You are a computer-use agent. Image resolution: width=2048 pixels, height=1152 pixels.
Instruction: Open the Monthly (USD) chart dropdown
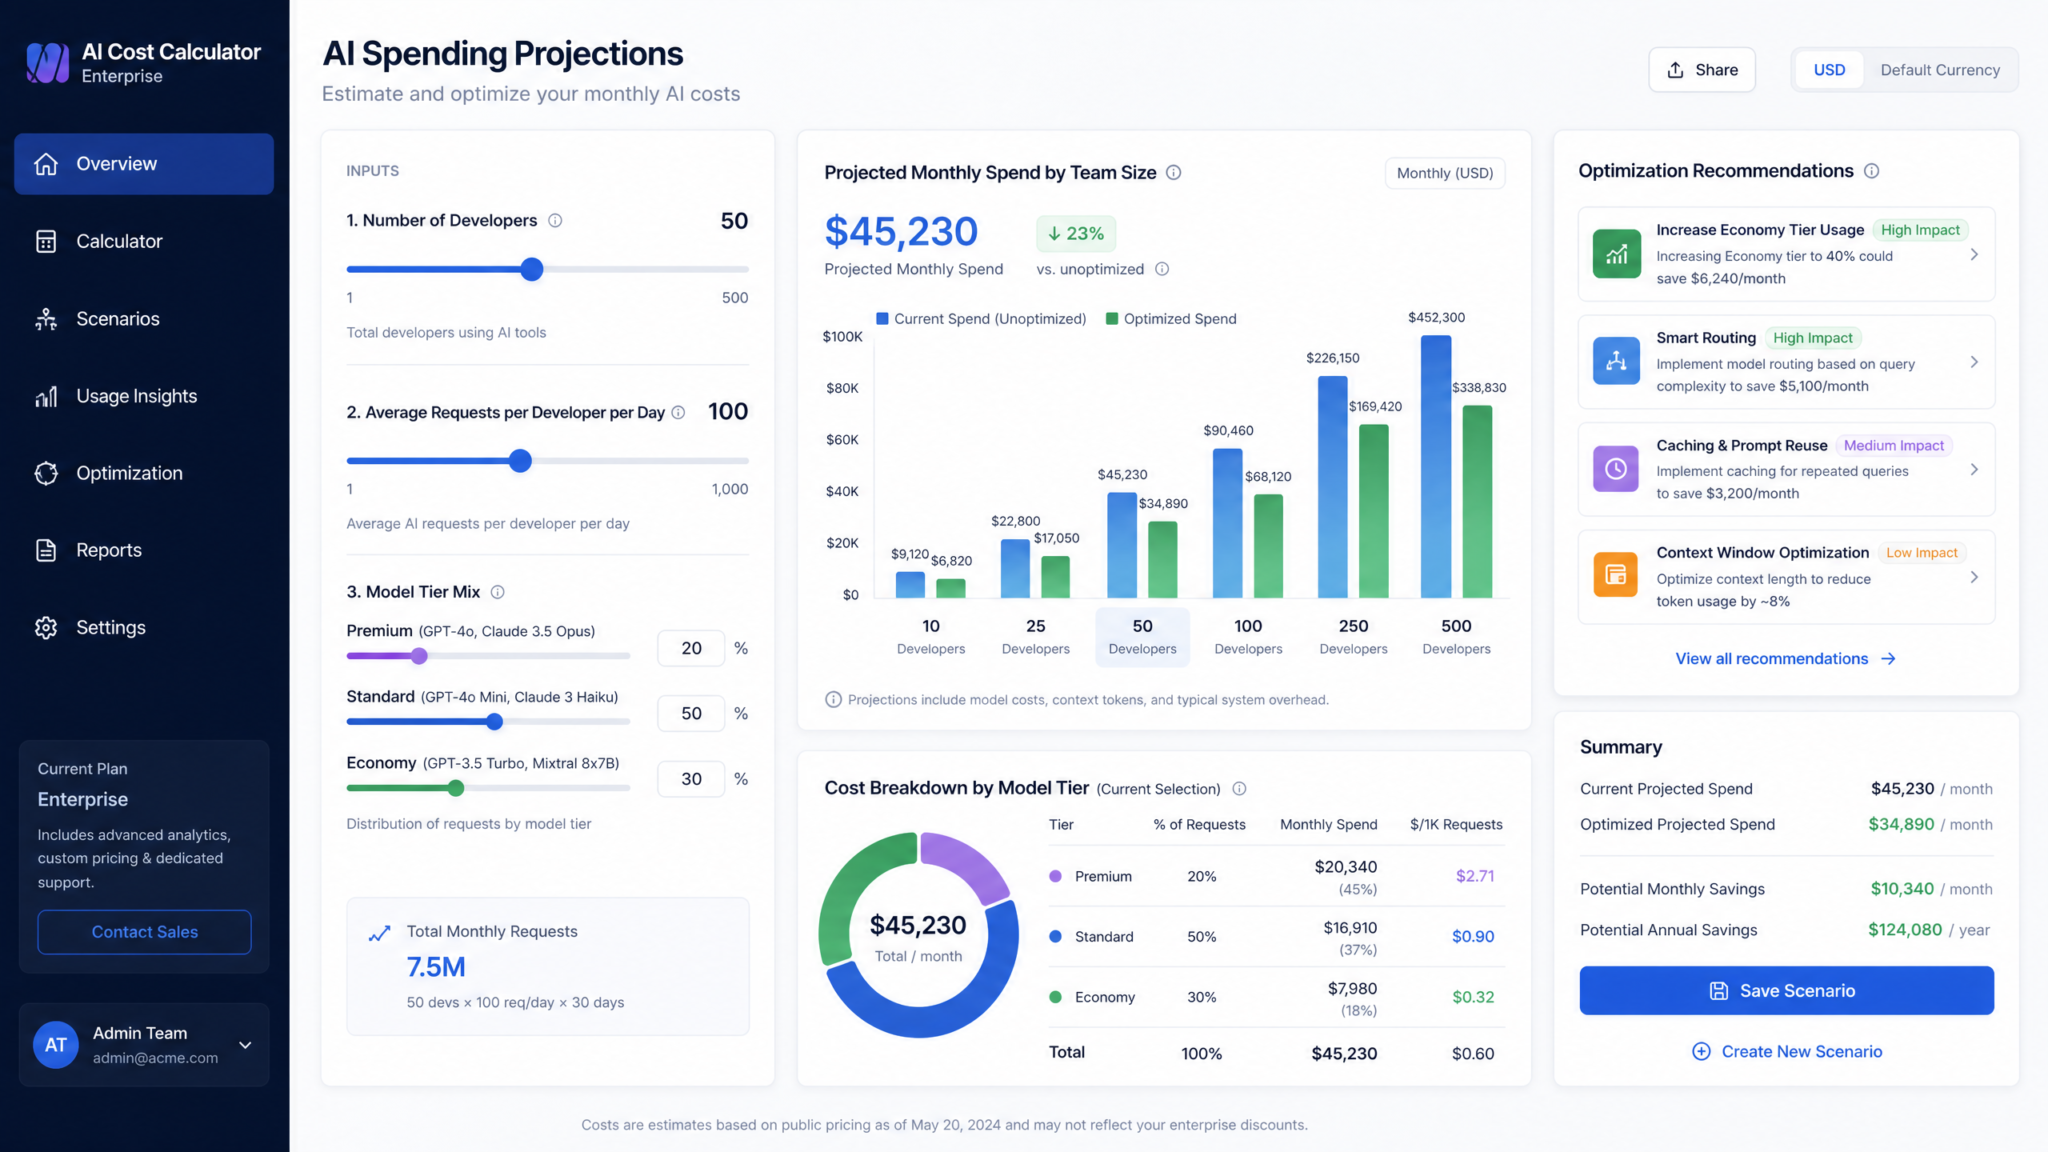[1444, 173]
